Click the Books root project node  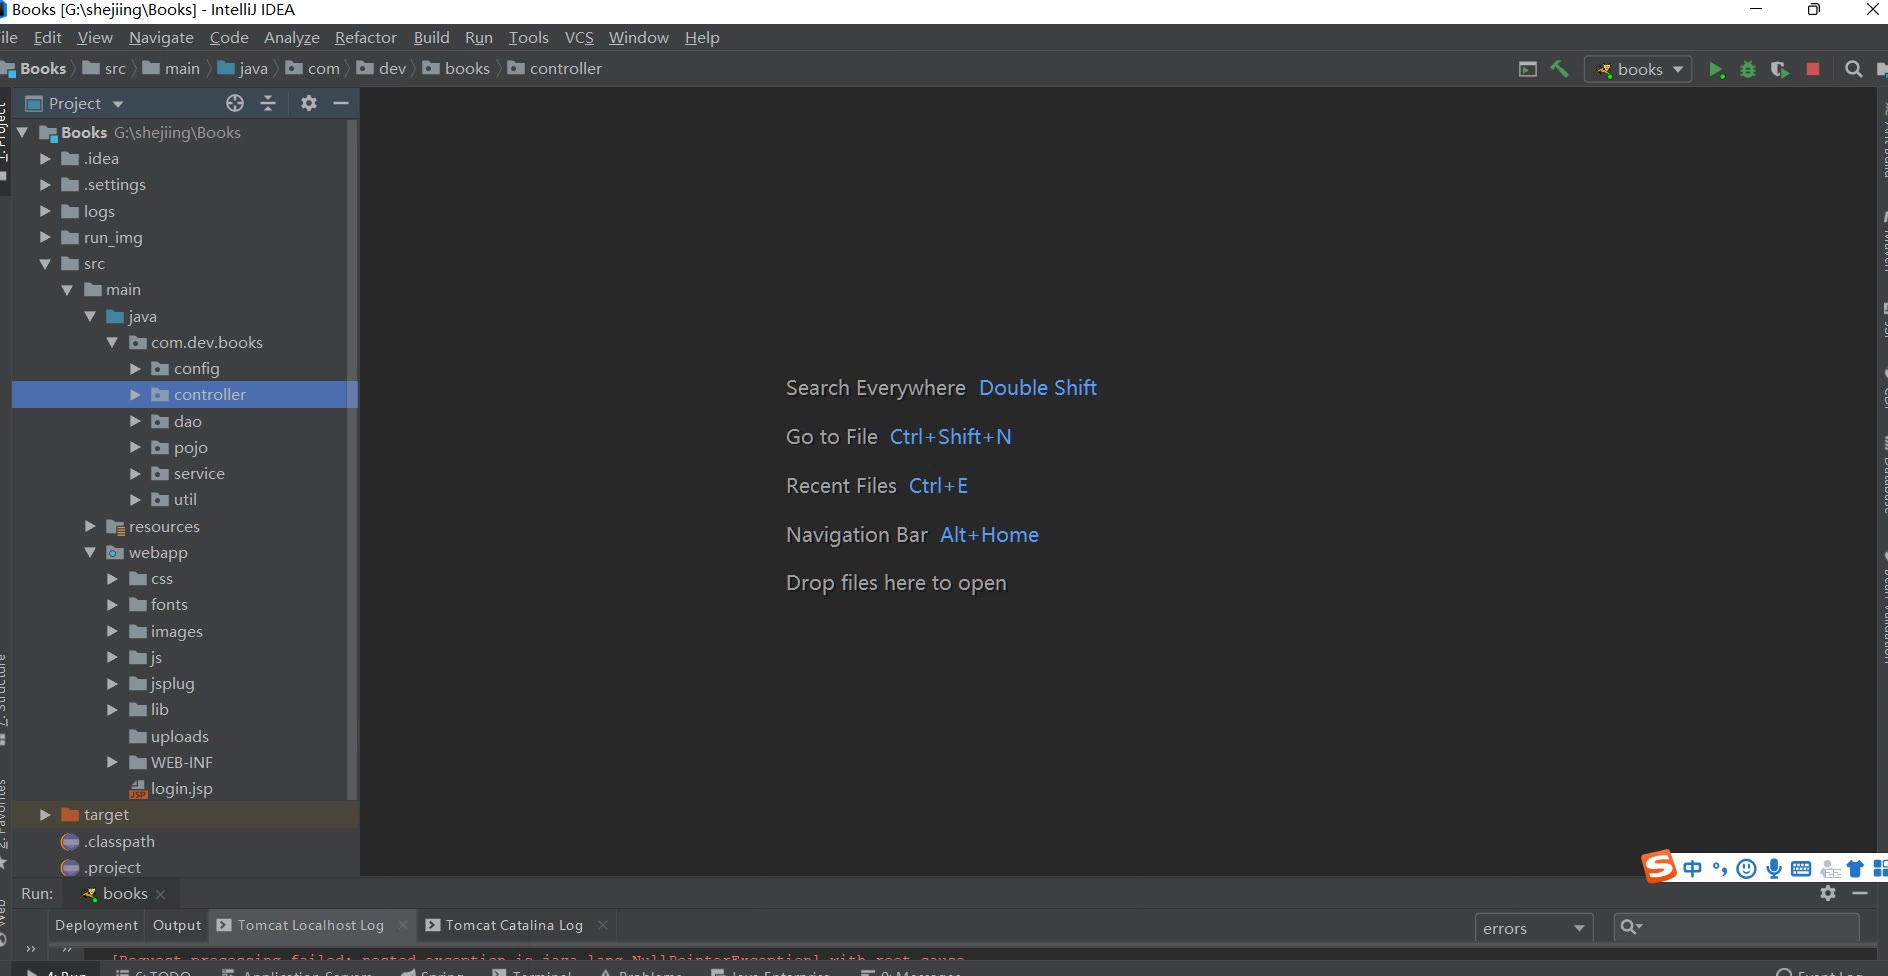point(140,133)
